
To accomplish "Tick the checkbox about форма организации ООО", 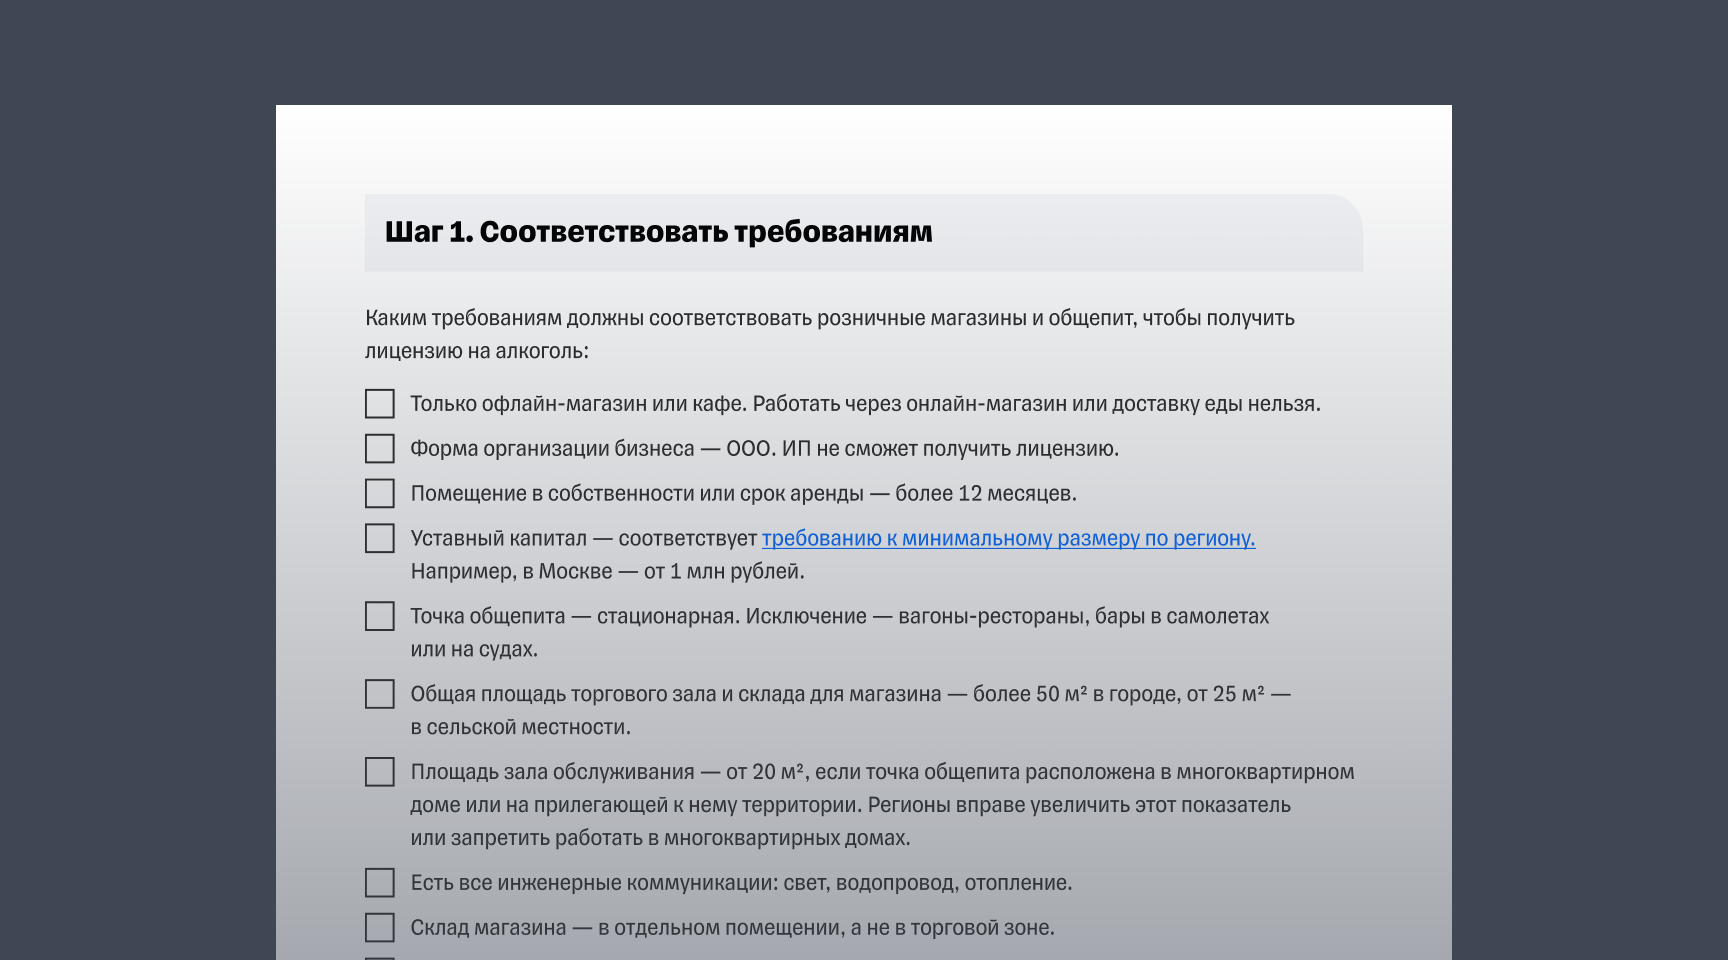I will [x=379, y=449].
